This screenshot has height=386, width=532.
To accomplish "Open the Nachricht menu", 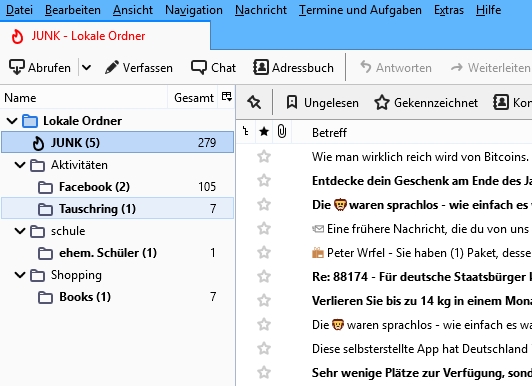I will click(261, 10).
